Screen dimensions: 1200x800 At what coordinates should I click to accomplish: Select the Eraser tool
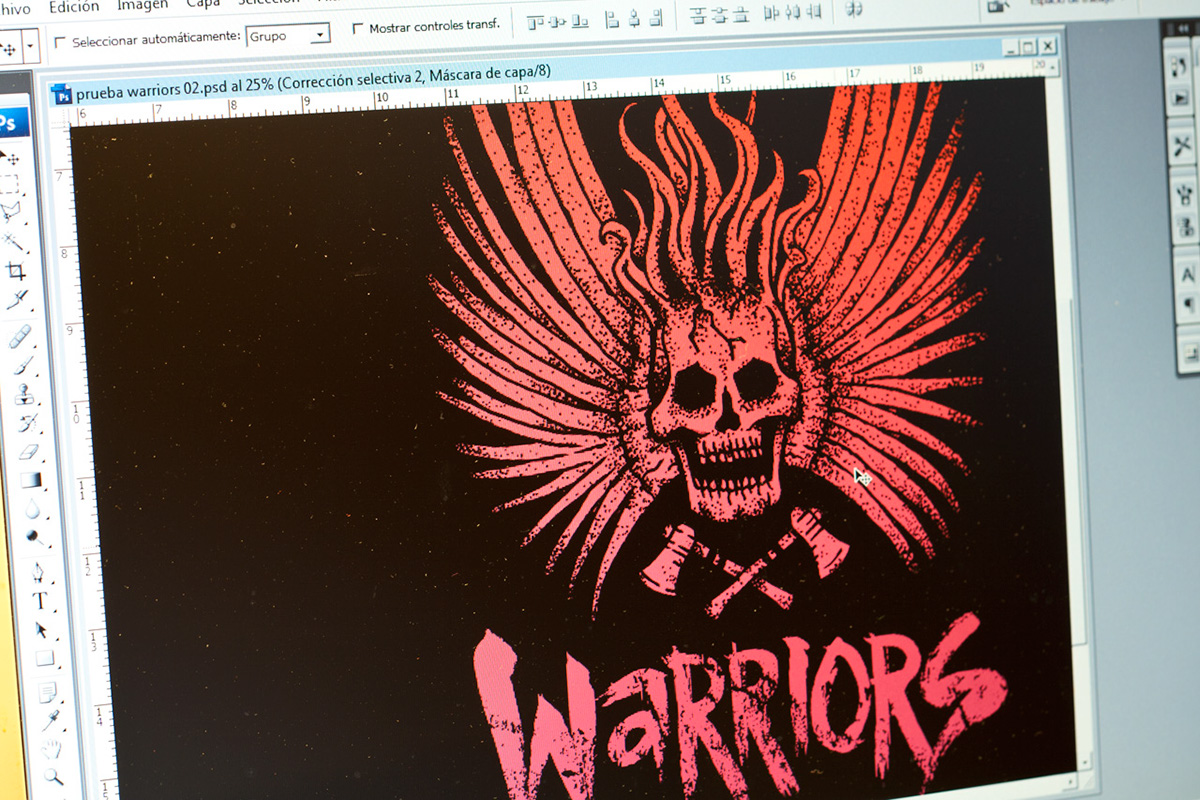[28, 452]
